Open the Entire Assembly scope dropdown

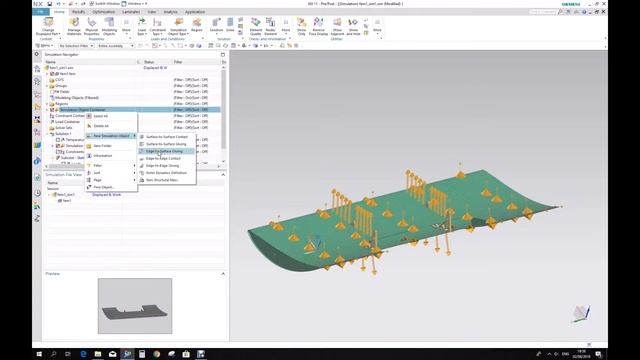(116, 46)
